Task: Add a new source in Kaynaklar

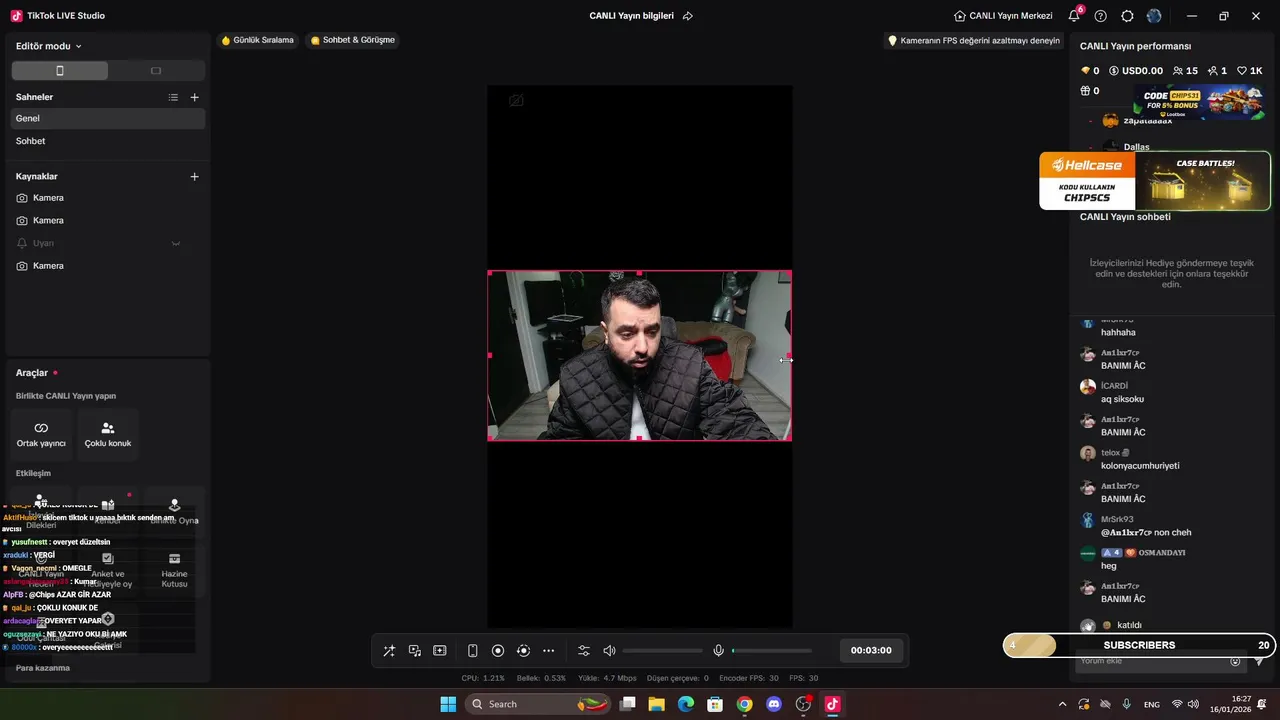Action: 194,176
